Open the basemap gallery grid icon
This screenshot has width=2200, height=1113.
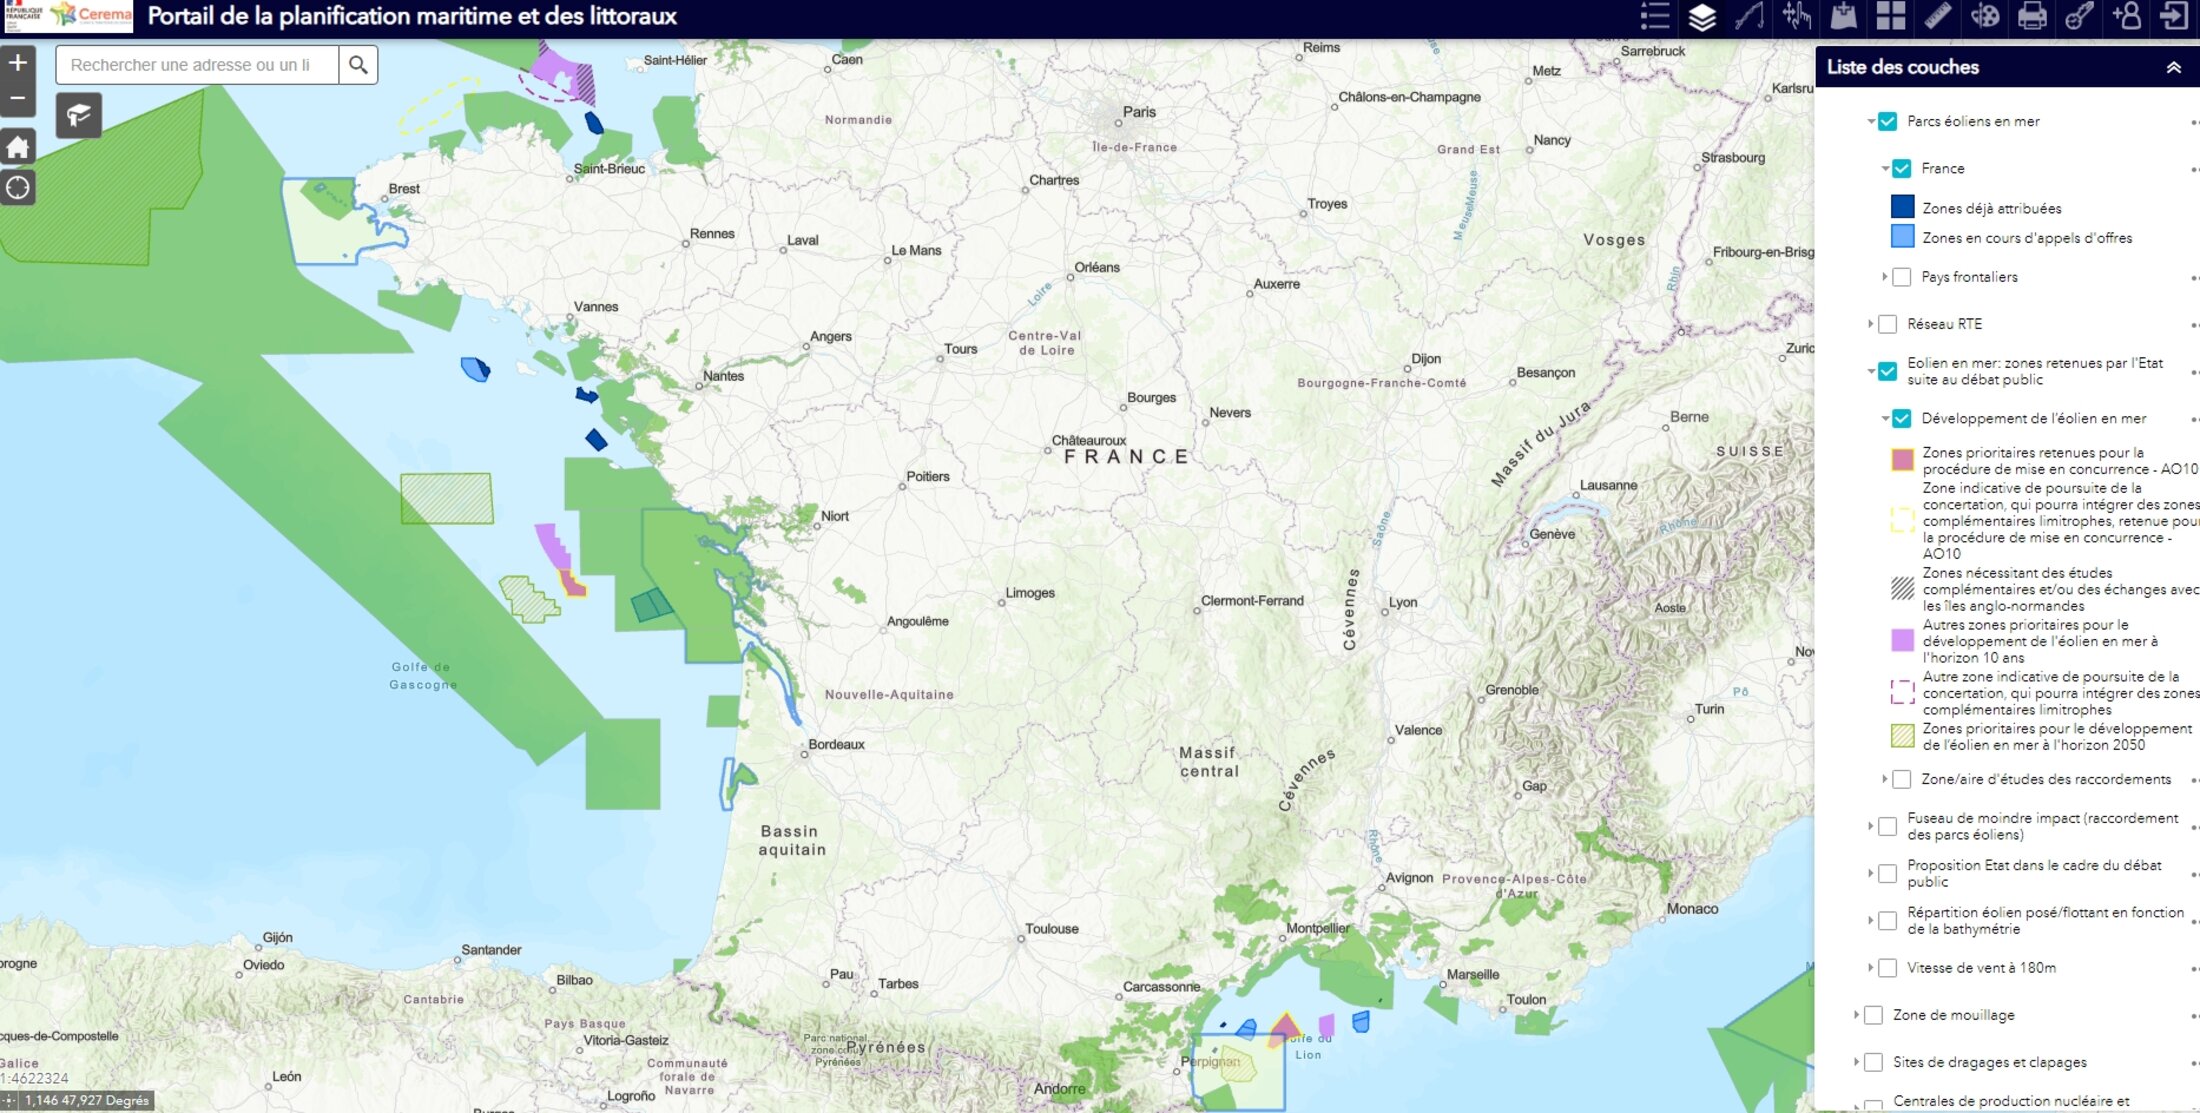(1890, 16)
